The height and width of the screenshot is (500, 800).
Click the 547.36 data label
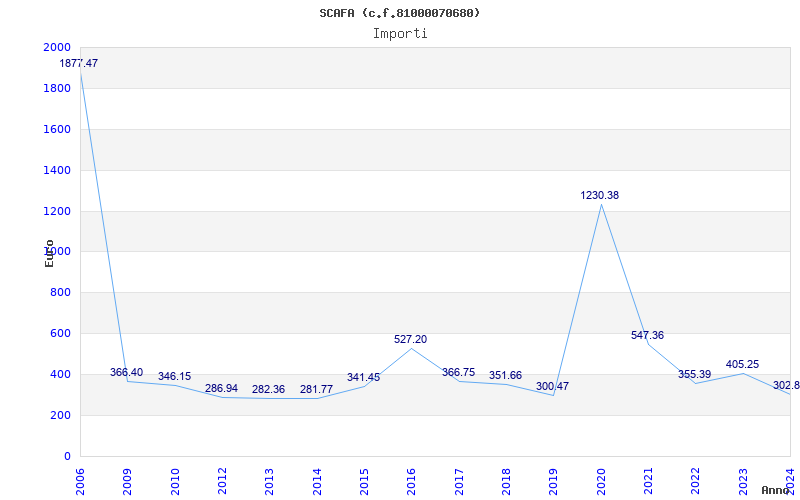(647, 335)
